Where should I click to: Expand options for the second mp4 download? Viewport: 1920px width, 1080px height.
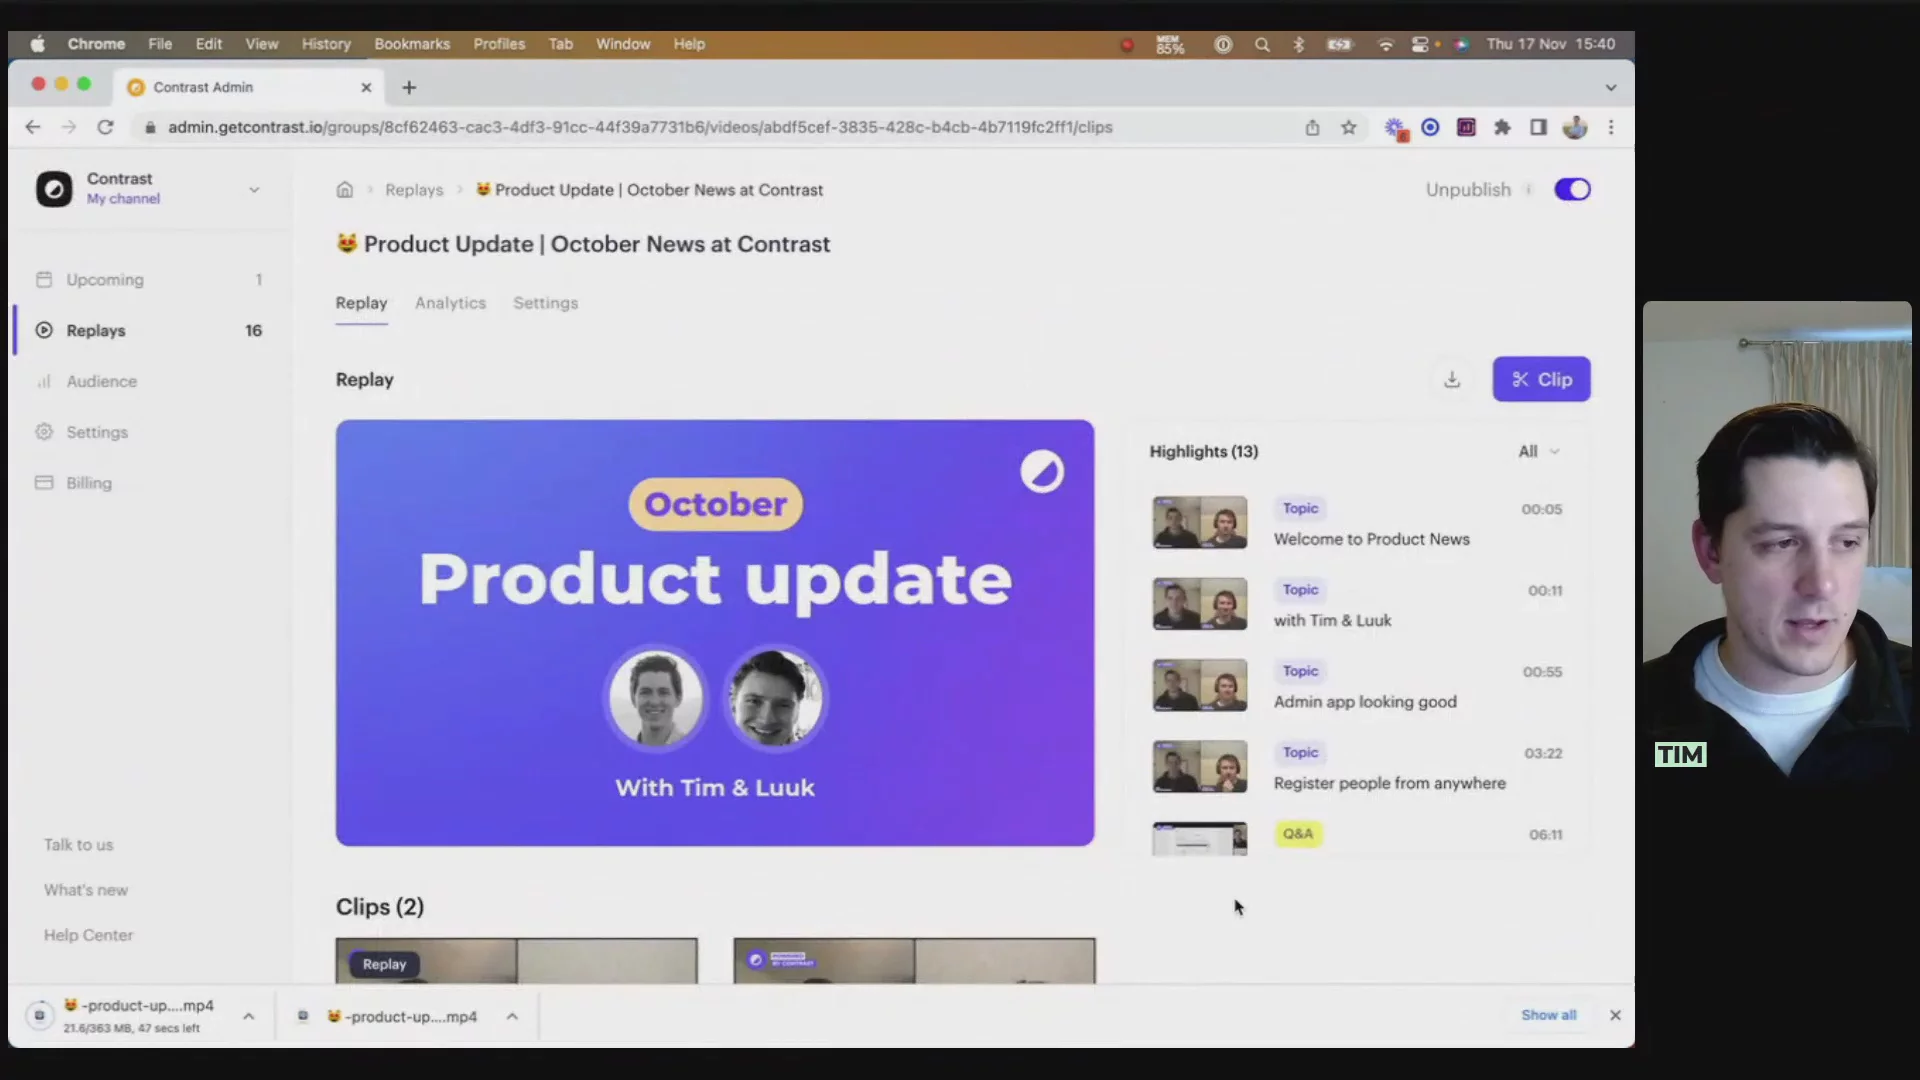512,1016
